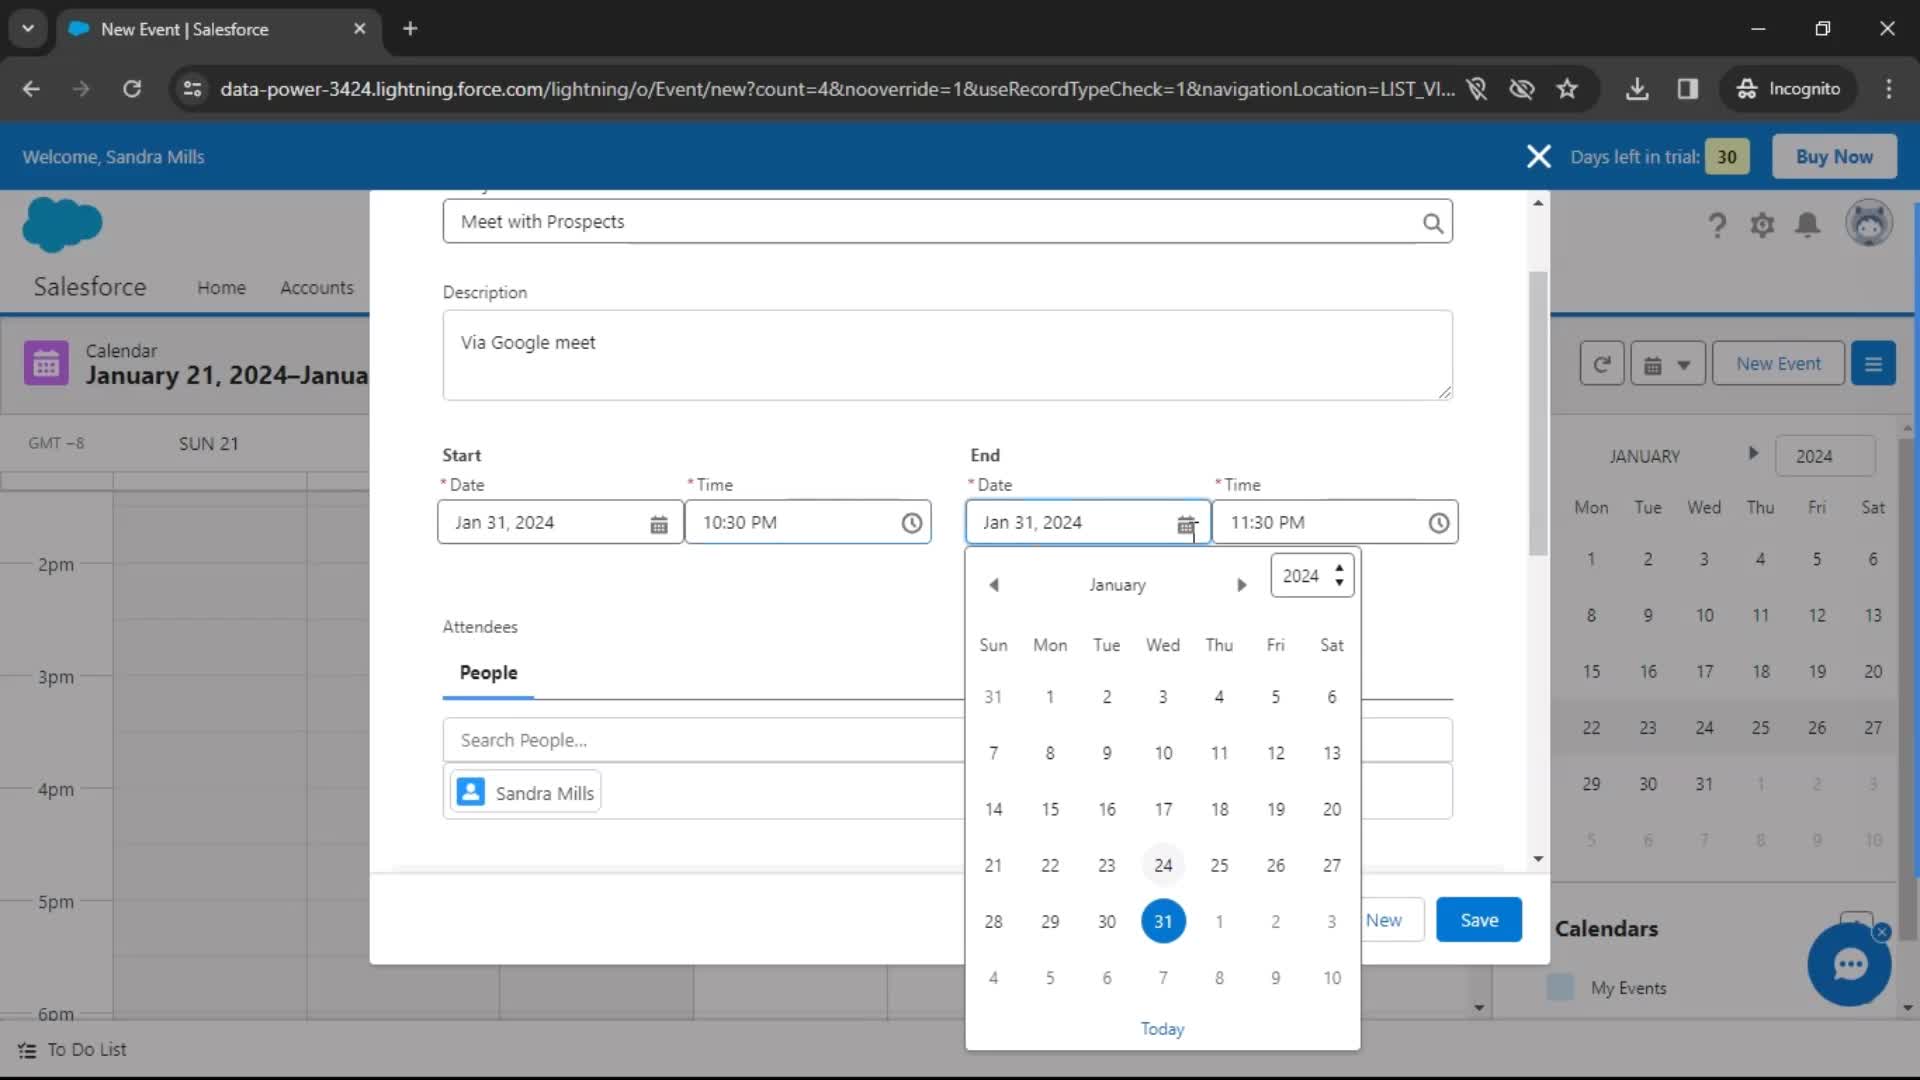Open a new browser tab
The image size is (1920, 1080).
click(x=410, y=29)
